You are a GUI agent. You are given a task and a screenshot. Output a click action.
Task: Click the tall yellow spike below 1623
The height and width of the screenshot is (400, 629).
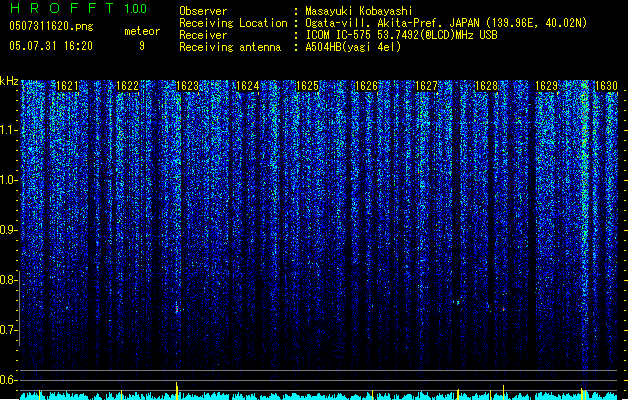(177, 389)
